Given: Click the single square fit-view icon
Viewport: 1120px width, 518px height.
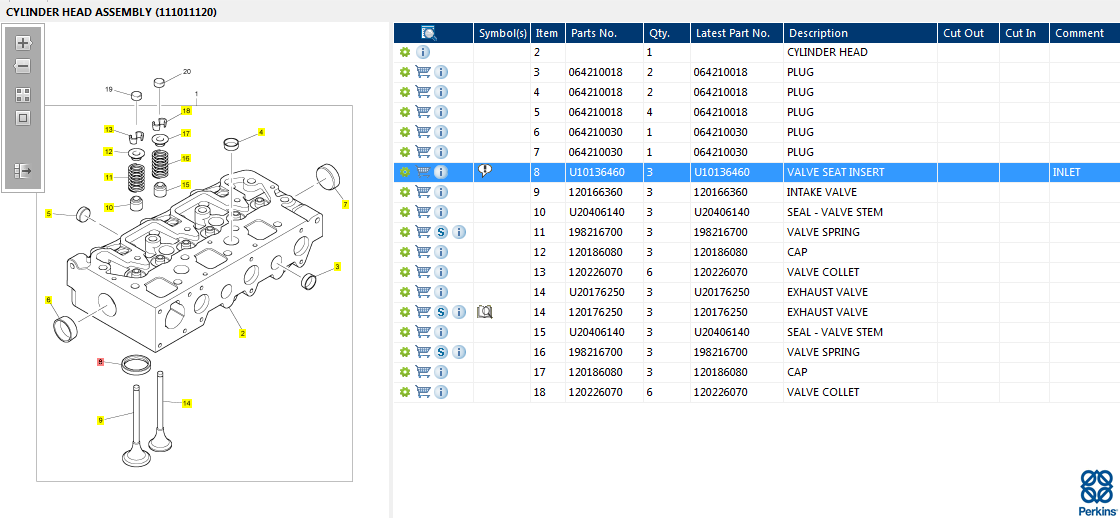Looking at the screenshot, I should pyautogui.click(x=23, y=118).
